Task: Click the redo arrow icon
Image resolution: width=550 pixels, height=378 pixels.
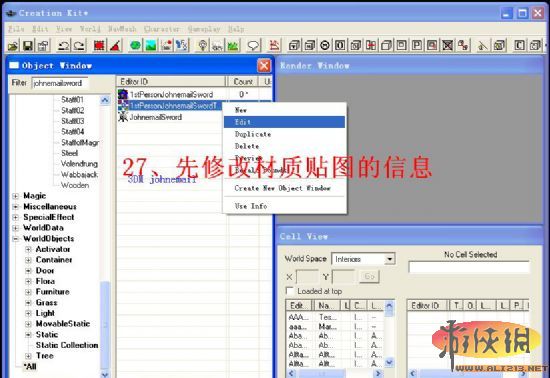Action: pyautogui.click(x=79, y=46)
